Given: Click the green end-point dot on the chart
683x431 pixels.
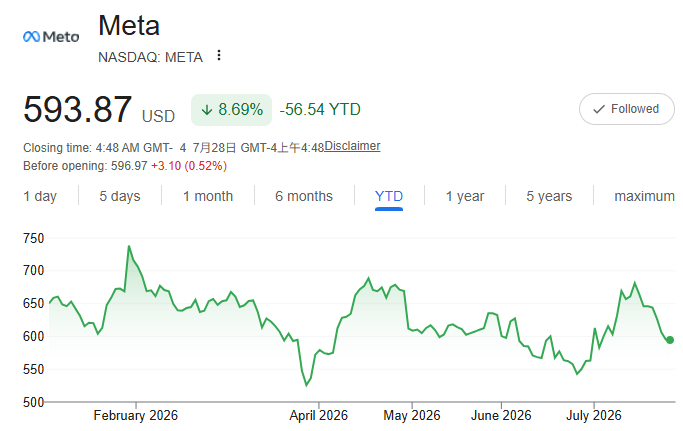Looking at the screenshot, I should (670, 340).
